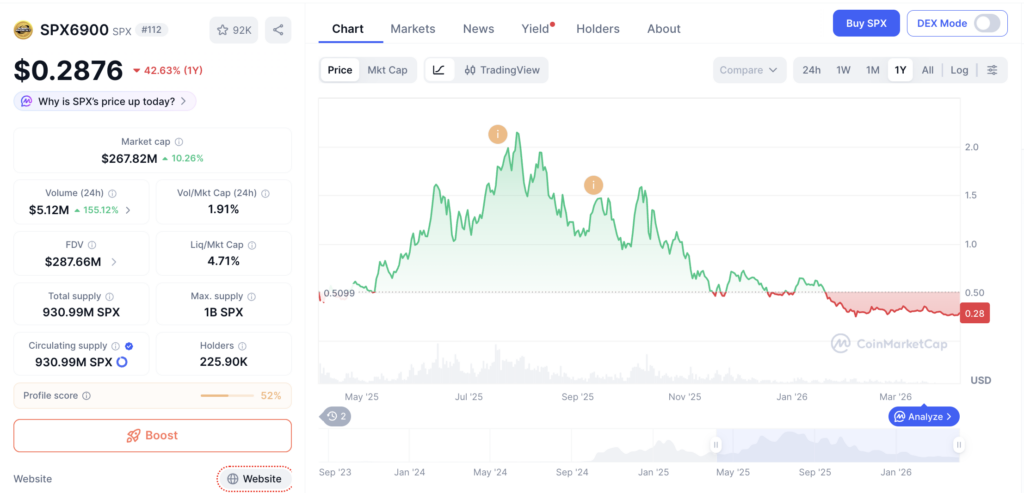The height and width of the screenshot is (493, 1024).
Task: Click the first orange event marker on the chart
Action: pos(498,135)
